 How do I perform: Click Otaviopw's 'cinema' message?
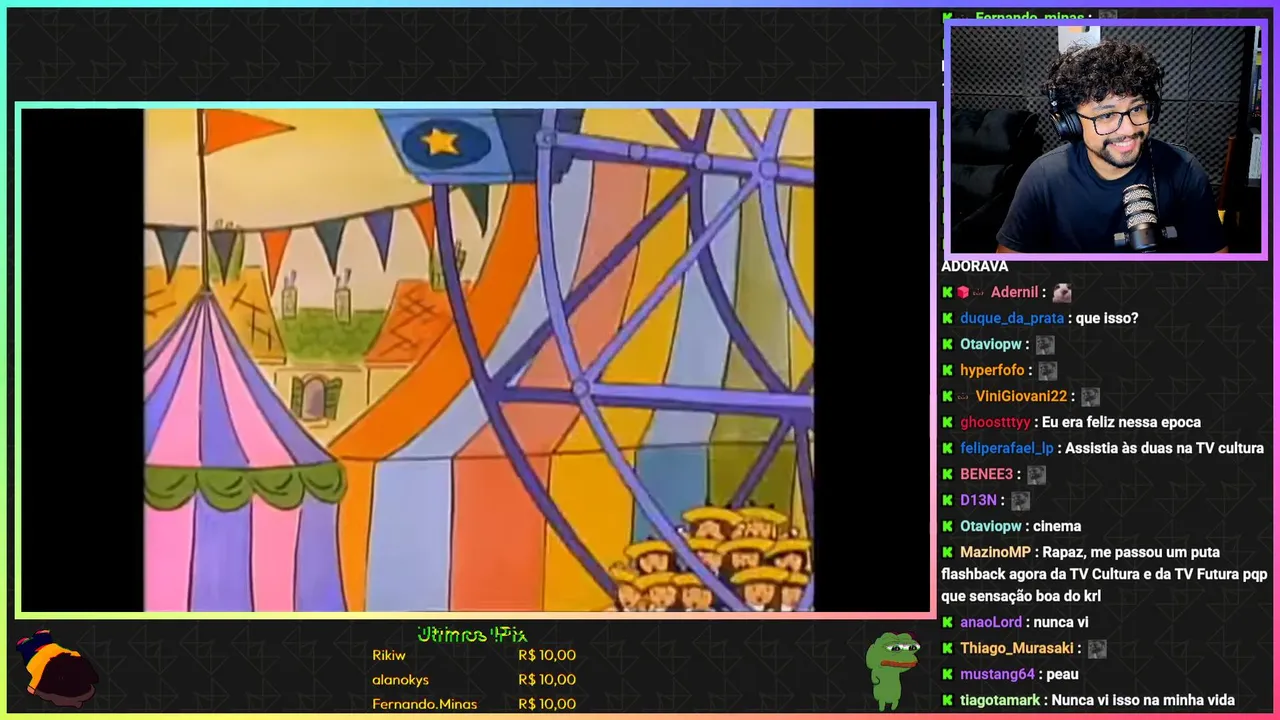click(x=1057, y=526)
